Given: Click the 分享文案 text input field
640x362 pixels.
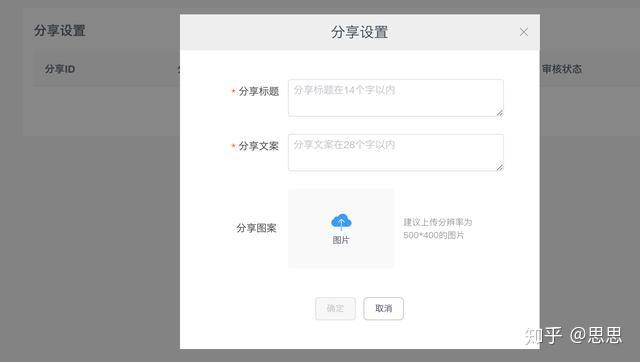Looking at the screenshot, I should coord(396,153).
